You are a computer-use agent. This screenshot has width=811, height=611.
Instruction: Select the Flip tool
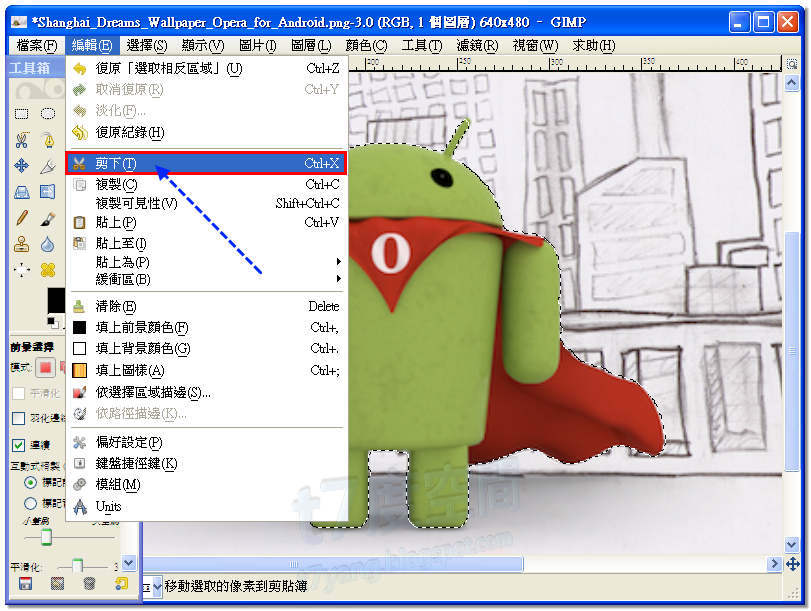coord(48,192)
